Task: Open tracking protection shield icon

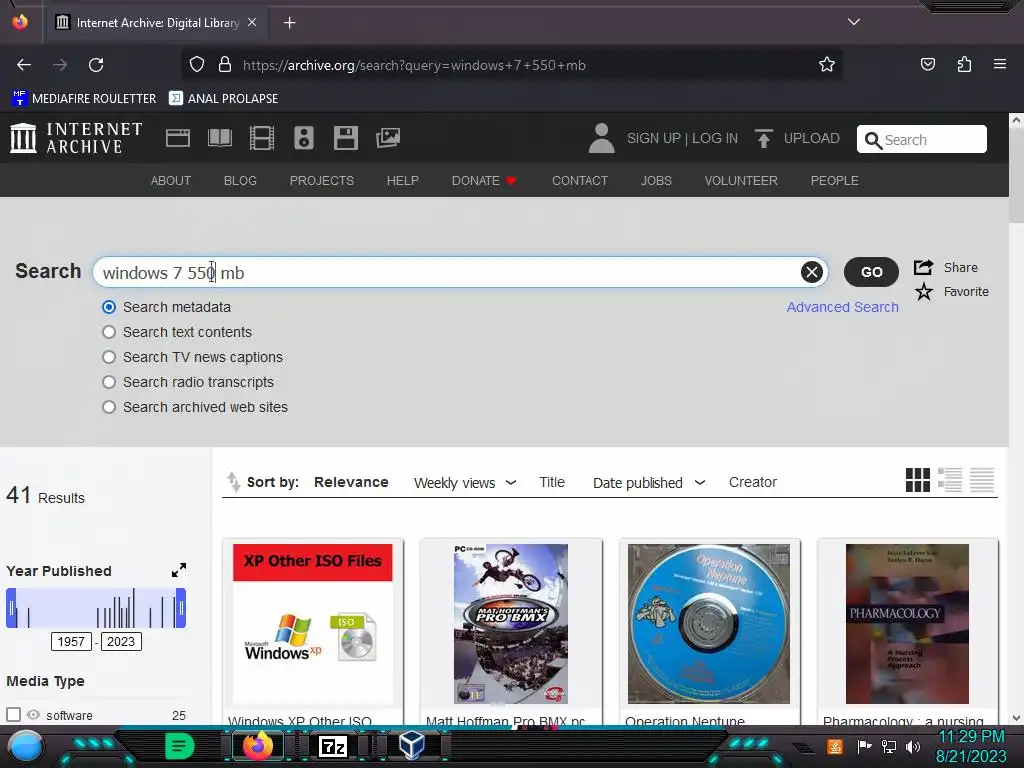Action: coord(197,65)
